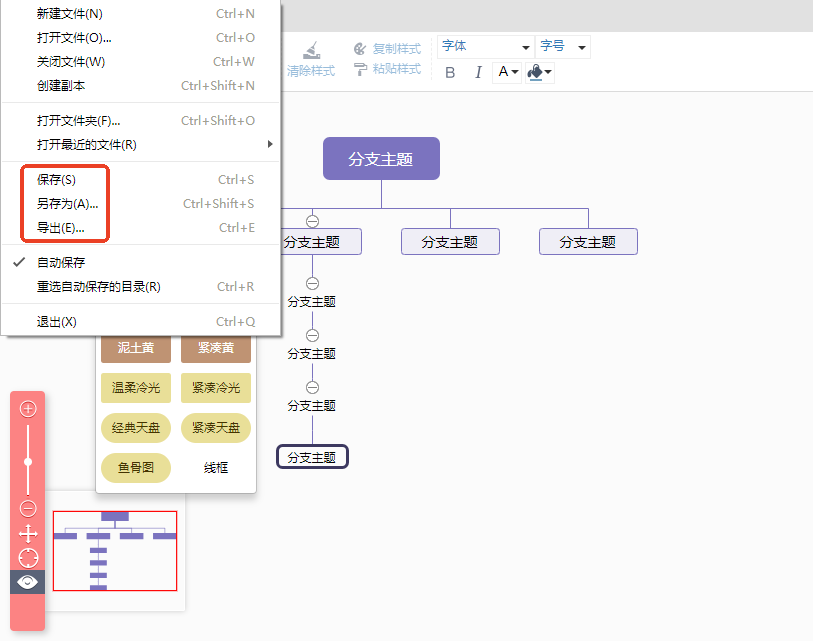Collapse the fourth-level branch node circle
This screenshot has width=813, height=641.
click(x=312, y=387)
